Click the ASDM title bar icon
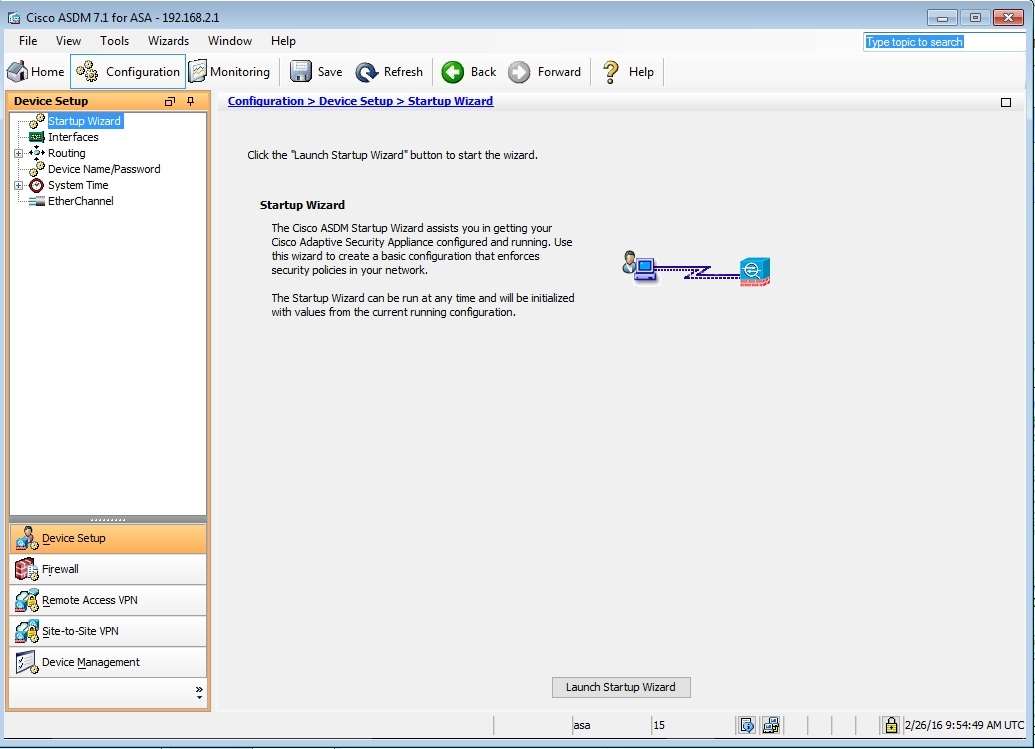Screen dimensions: 1035x749 14,18
